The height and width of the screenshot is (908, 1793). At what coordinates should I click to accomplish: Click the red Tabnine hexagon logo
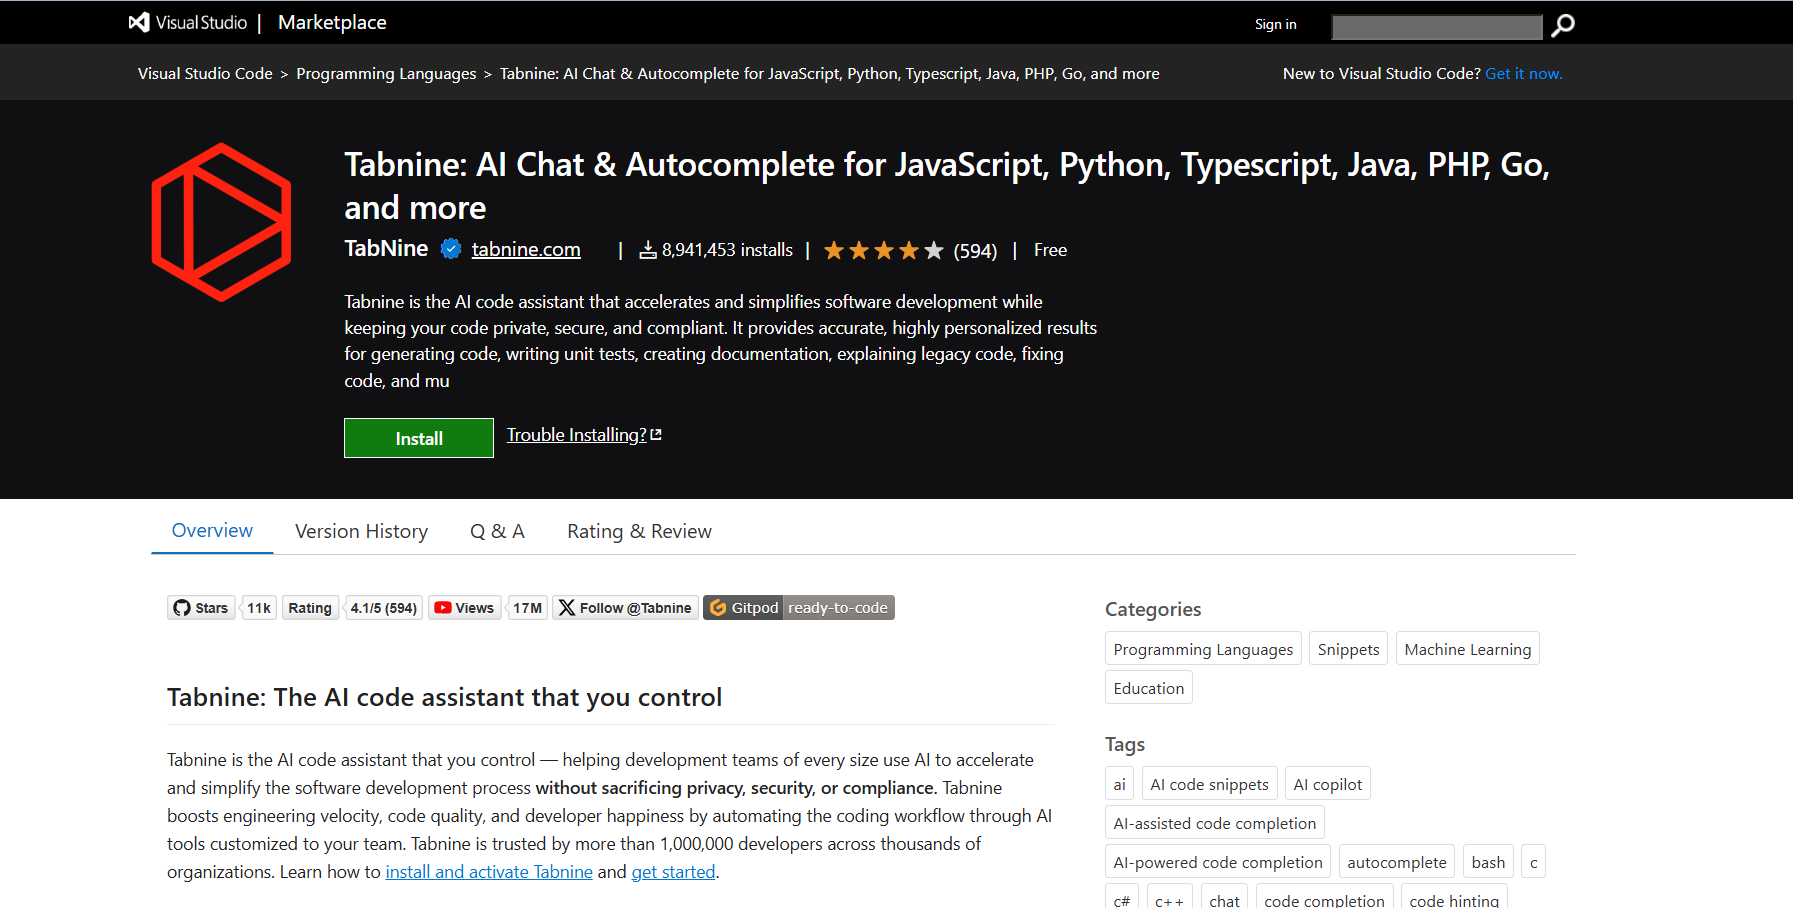pos(221,222)
